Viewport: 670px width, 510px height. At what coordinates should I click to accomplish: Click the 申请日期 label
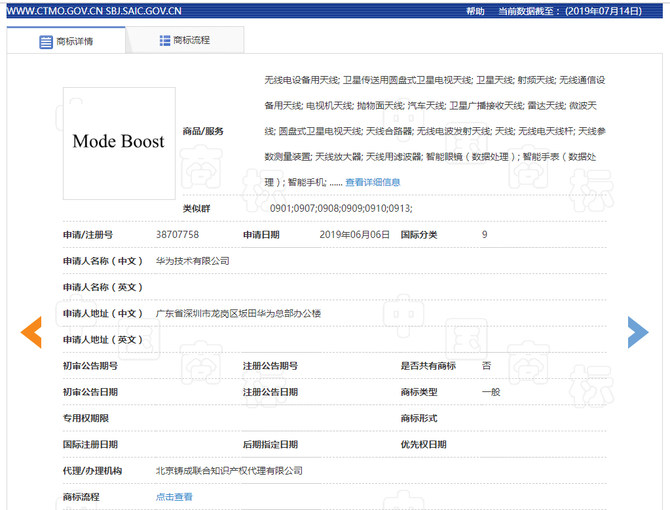261,234
